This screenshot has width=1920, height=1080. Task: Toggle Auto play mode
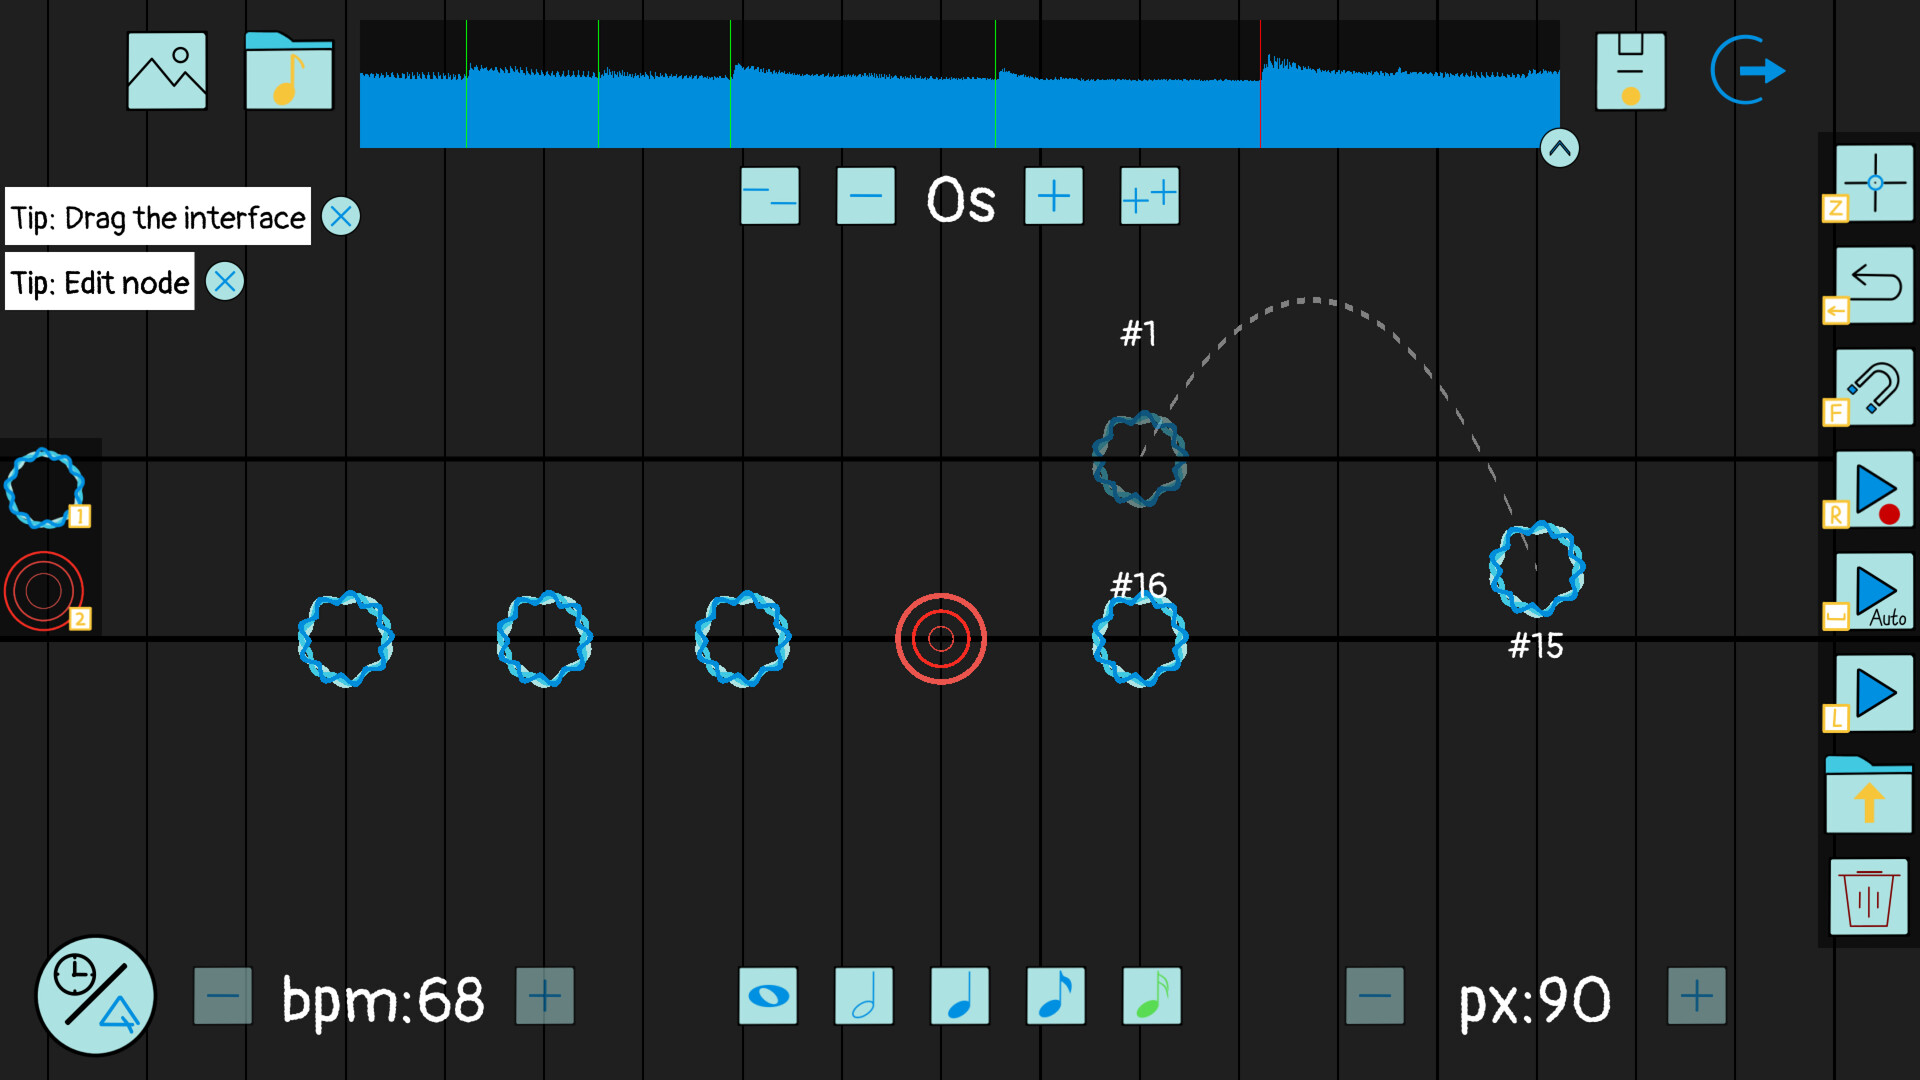(1874, 592)
